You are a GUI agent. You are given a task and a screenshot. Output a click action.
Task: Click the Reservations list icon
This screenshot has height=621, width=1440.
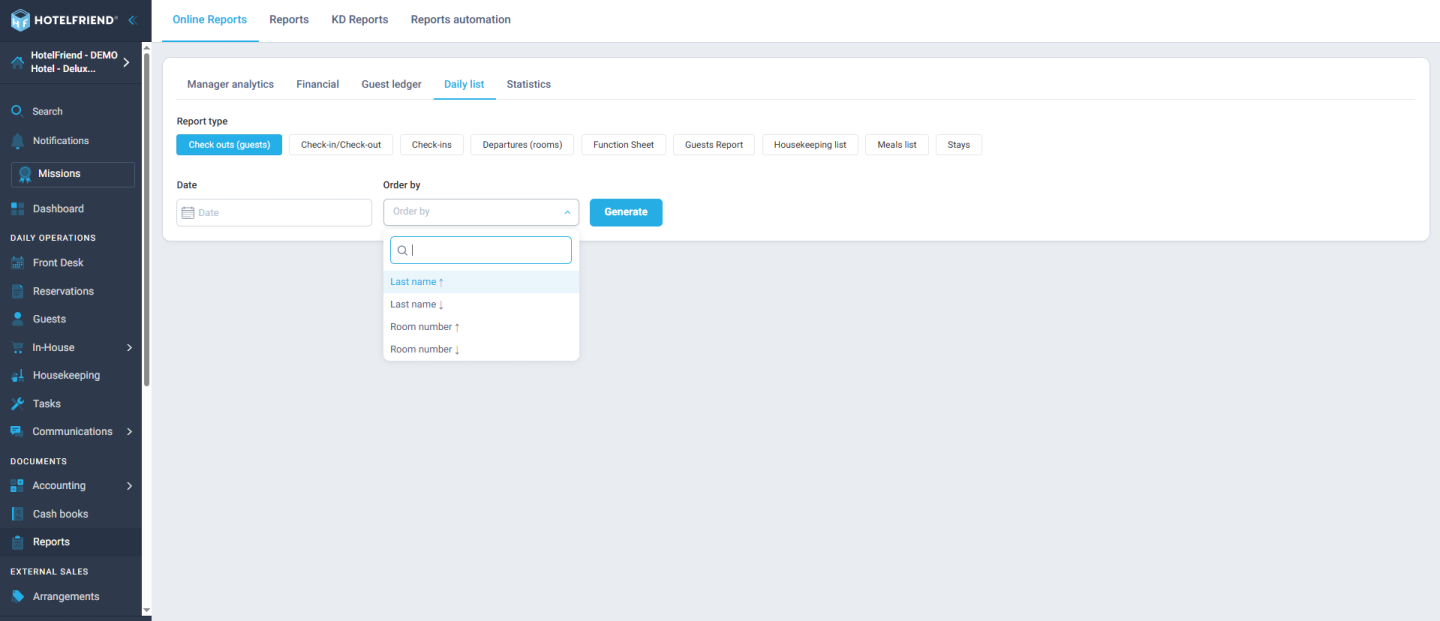click(17, 291)
